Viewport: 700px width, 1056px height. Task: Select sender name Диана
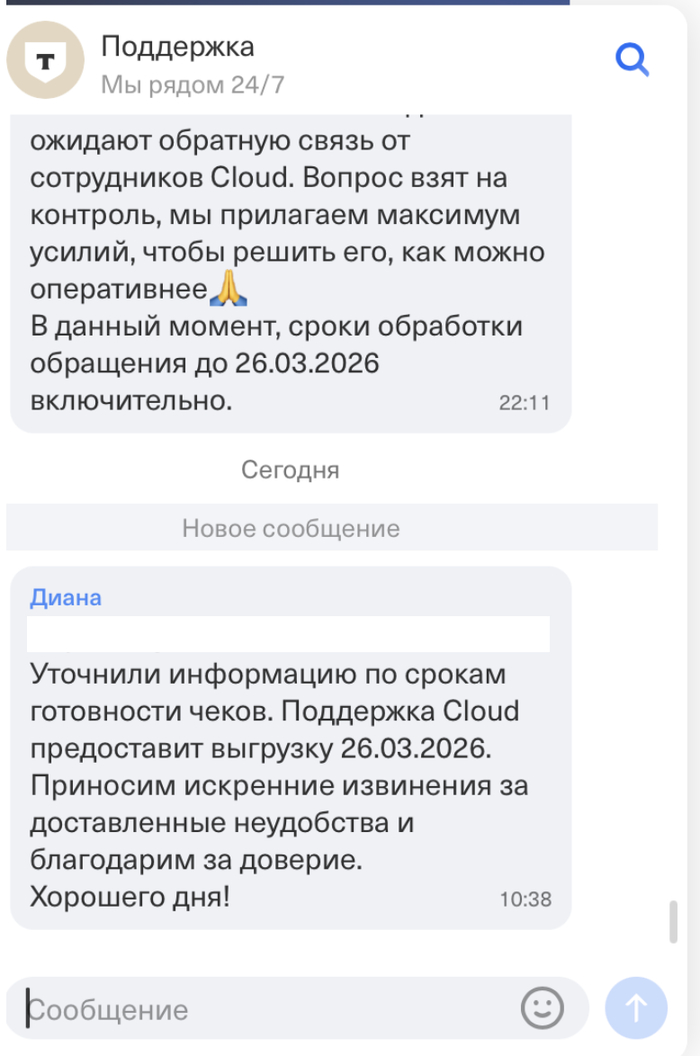66,598
